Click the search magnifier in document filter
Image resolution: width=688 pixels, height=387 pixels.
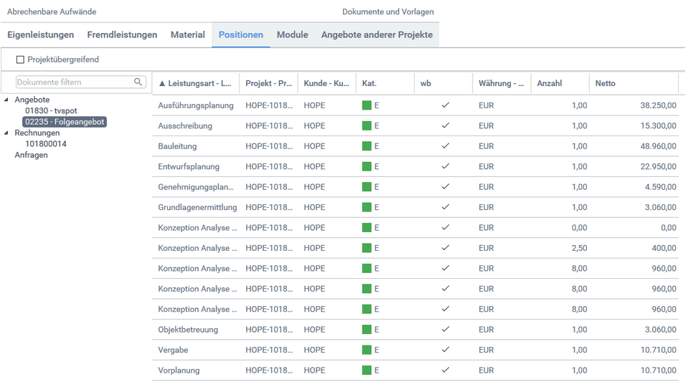click(138, 82)
